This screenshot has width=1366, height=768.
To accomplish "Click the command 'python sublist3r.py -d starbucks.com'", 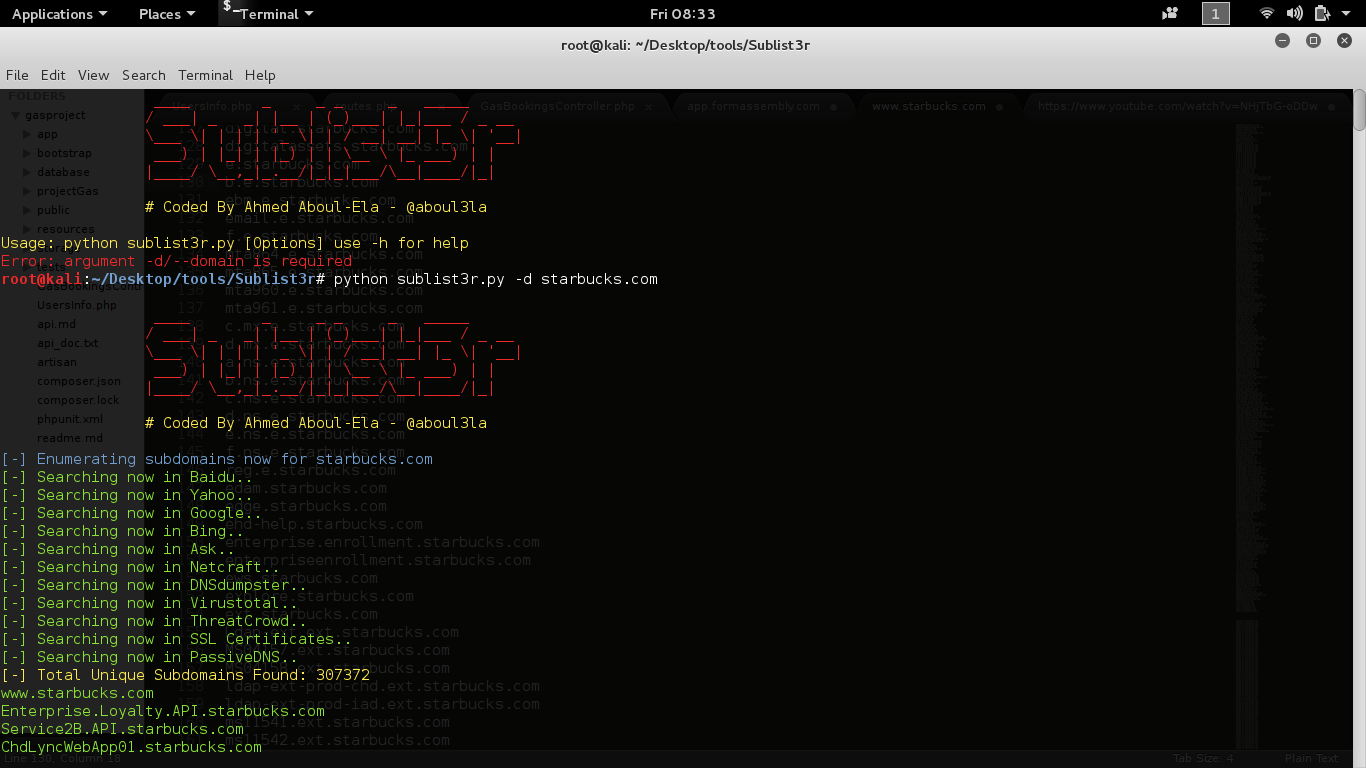I will 496,279.
